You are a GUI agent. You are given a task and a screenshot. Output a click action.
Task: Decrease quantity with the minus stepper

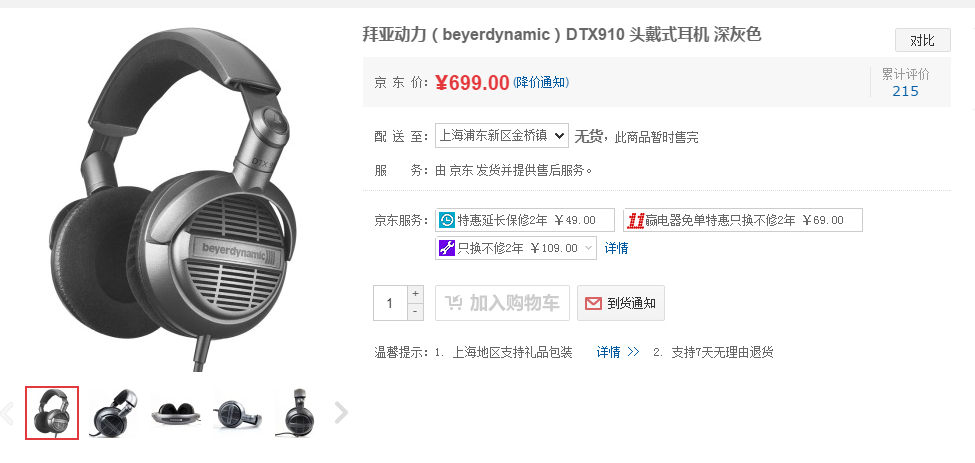[x=415, y=311]
